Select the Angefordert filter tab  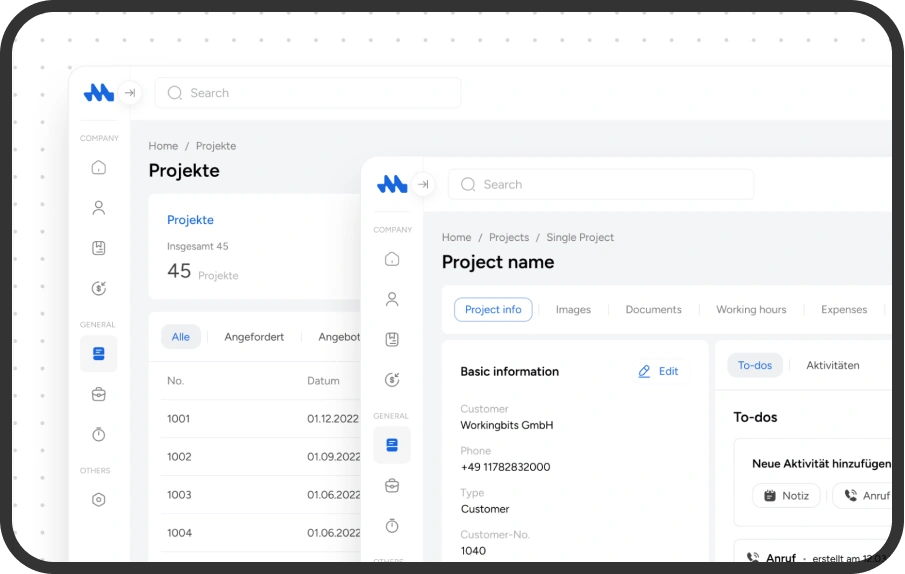pyautogui.click(x=254, y=337)
